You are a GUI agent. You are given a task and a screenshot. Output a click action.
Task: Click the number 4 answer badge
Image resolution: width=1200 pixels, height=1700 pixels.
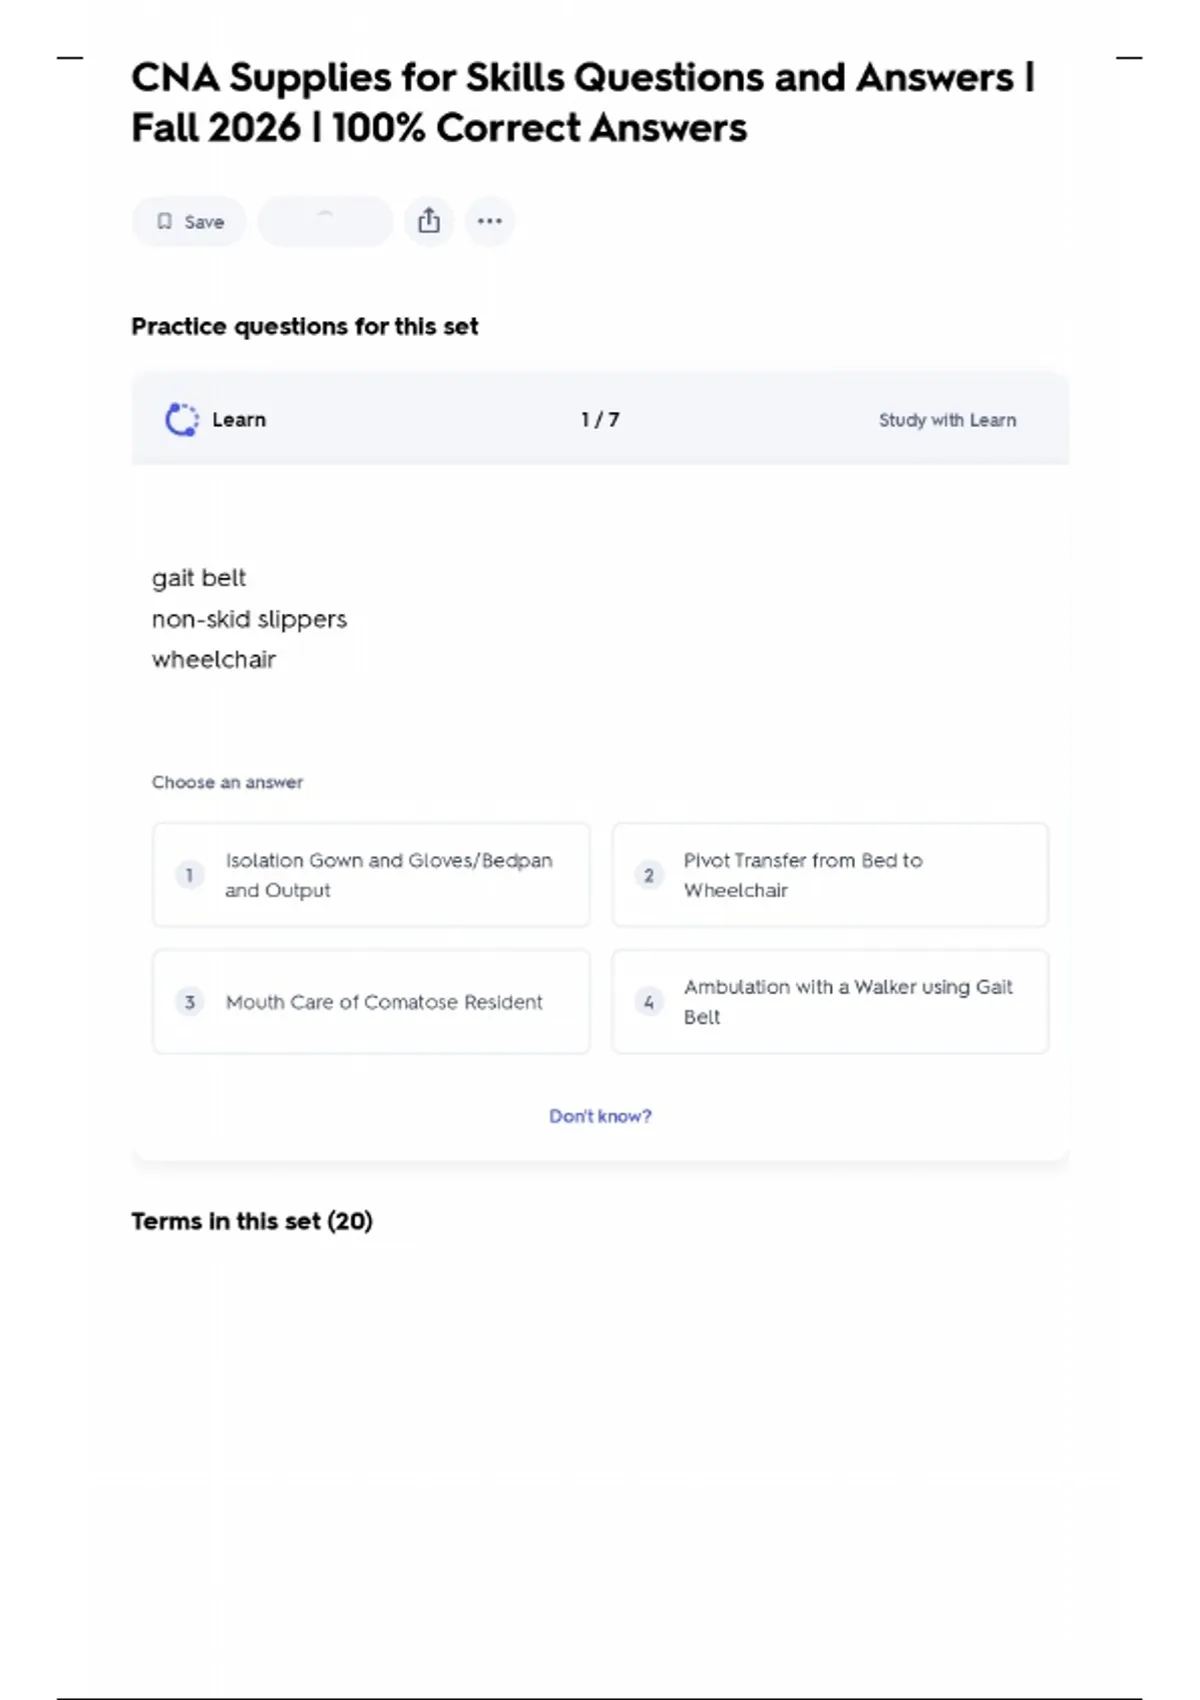[649, 1002]
